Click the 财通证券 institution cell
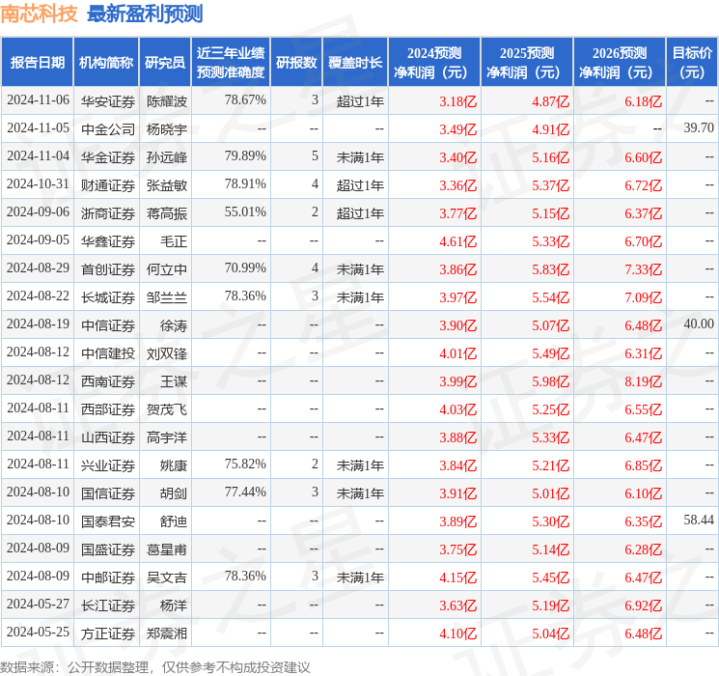 point(108,185)
